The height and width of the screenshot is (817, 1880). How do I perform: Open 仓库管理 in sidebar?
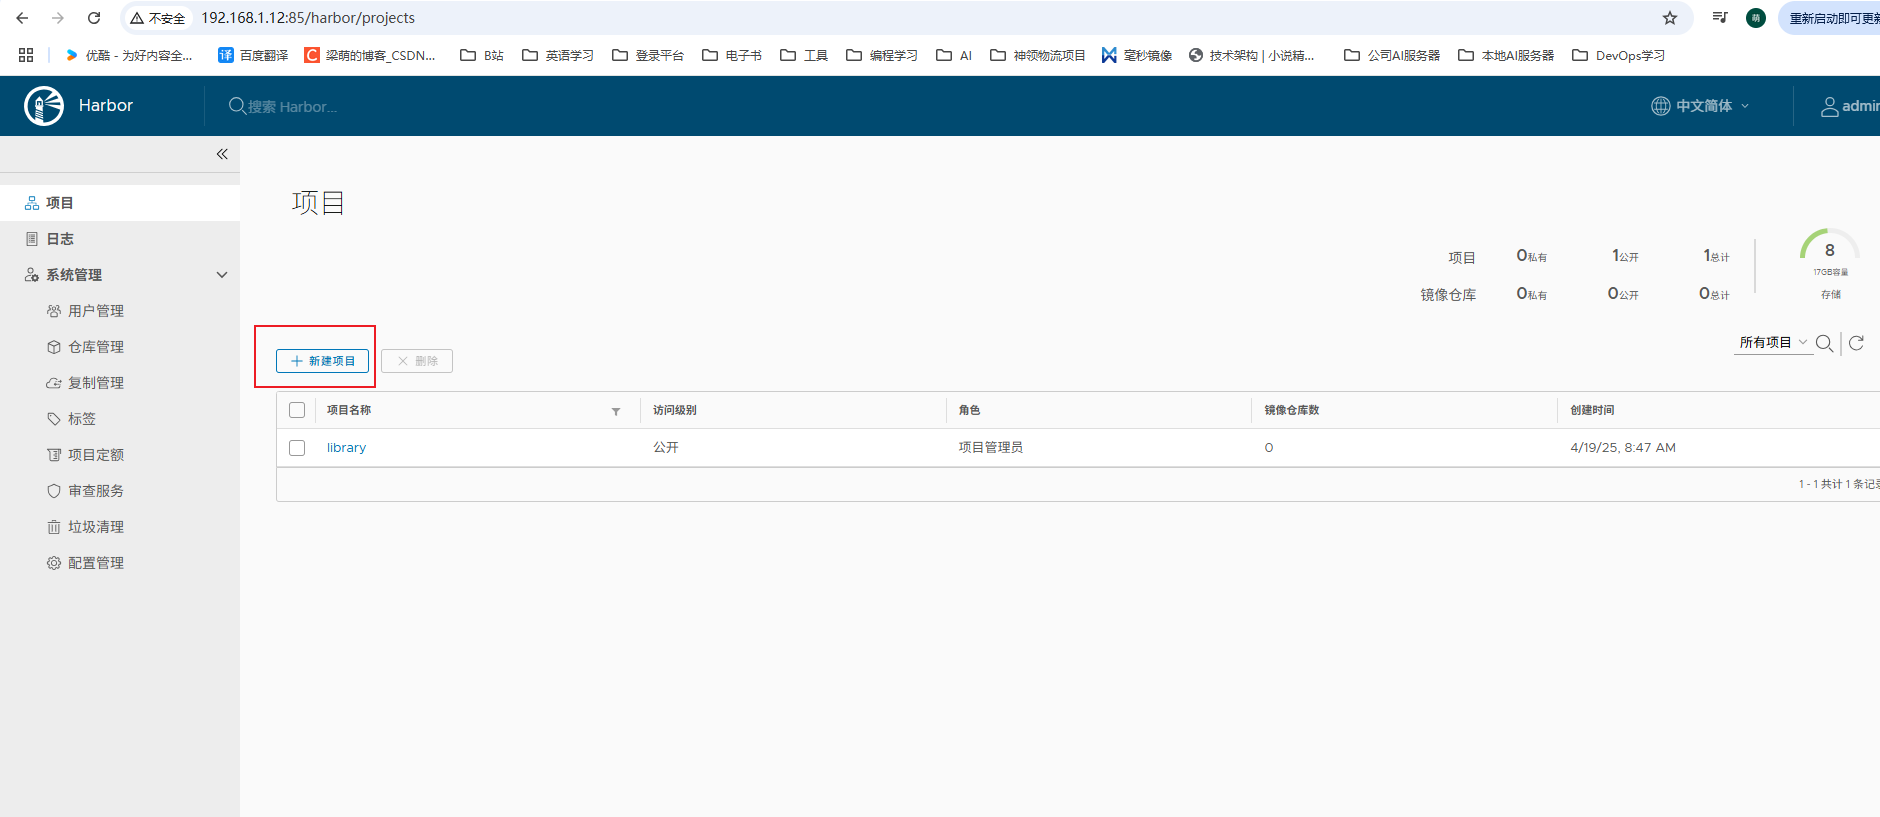pos(96,347)
